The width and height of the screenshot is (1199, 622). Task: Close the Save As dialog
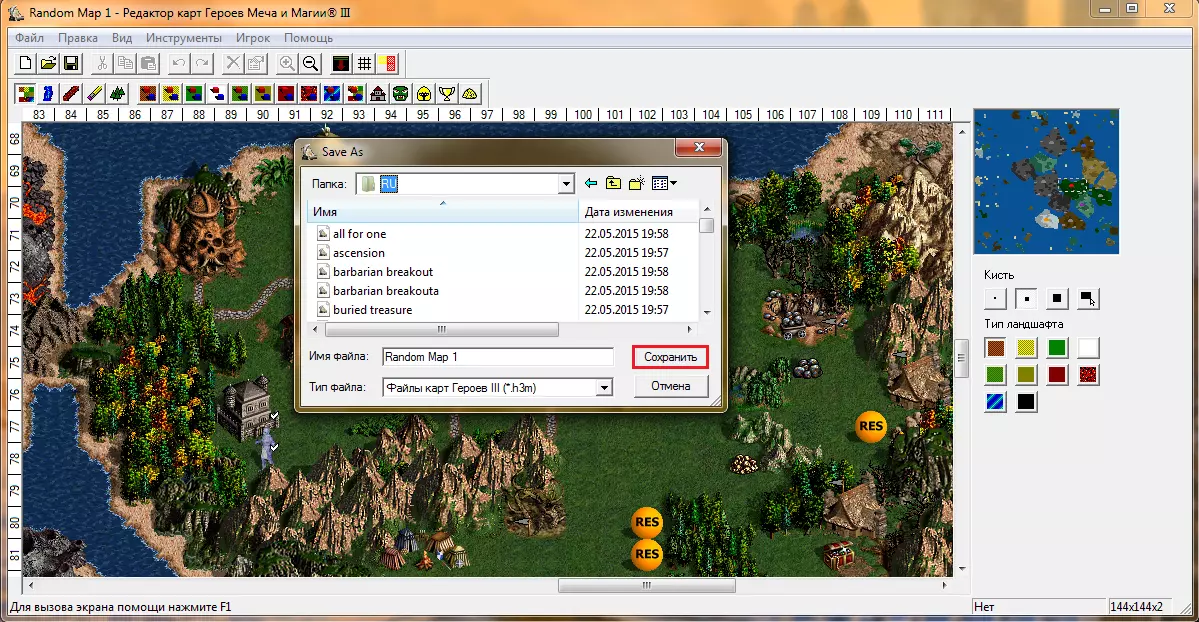tap(699, 147)
